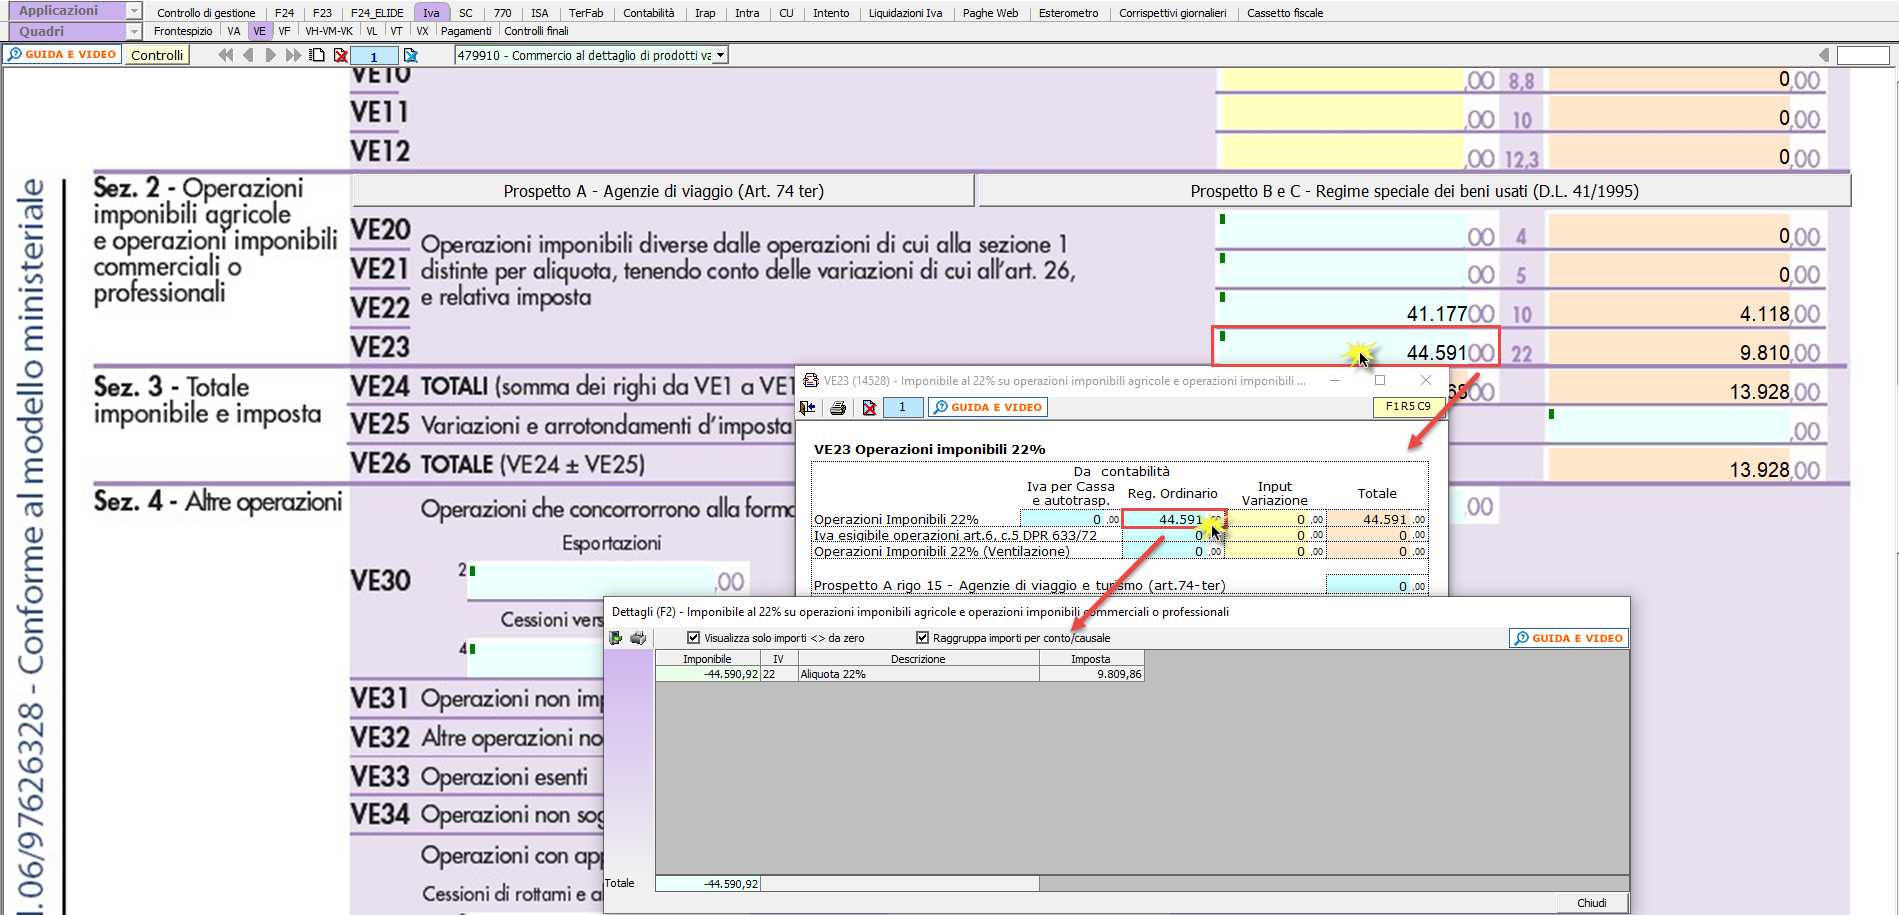Exit VE23 detail window via door icon
This screenshot has width=1899, height=915.
click(x=808, y=407)
